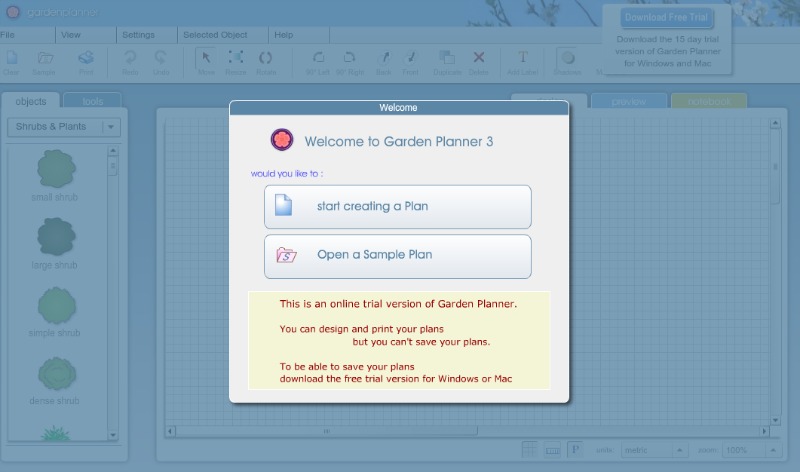This screenshot has height=472, width=800.
Task: Rotate object 90° Right
Action: coord(349,58)
